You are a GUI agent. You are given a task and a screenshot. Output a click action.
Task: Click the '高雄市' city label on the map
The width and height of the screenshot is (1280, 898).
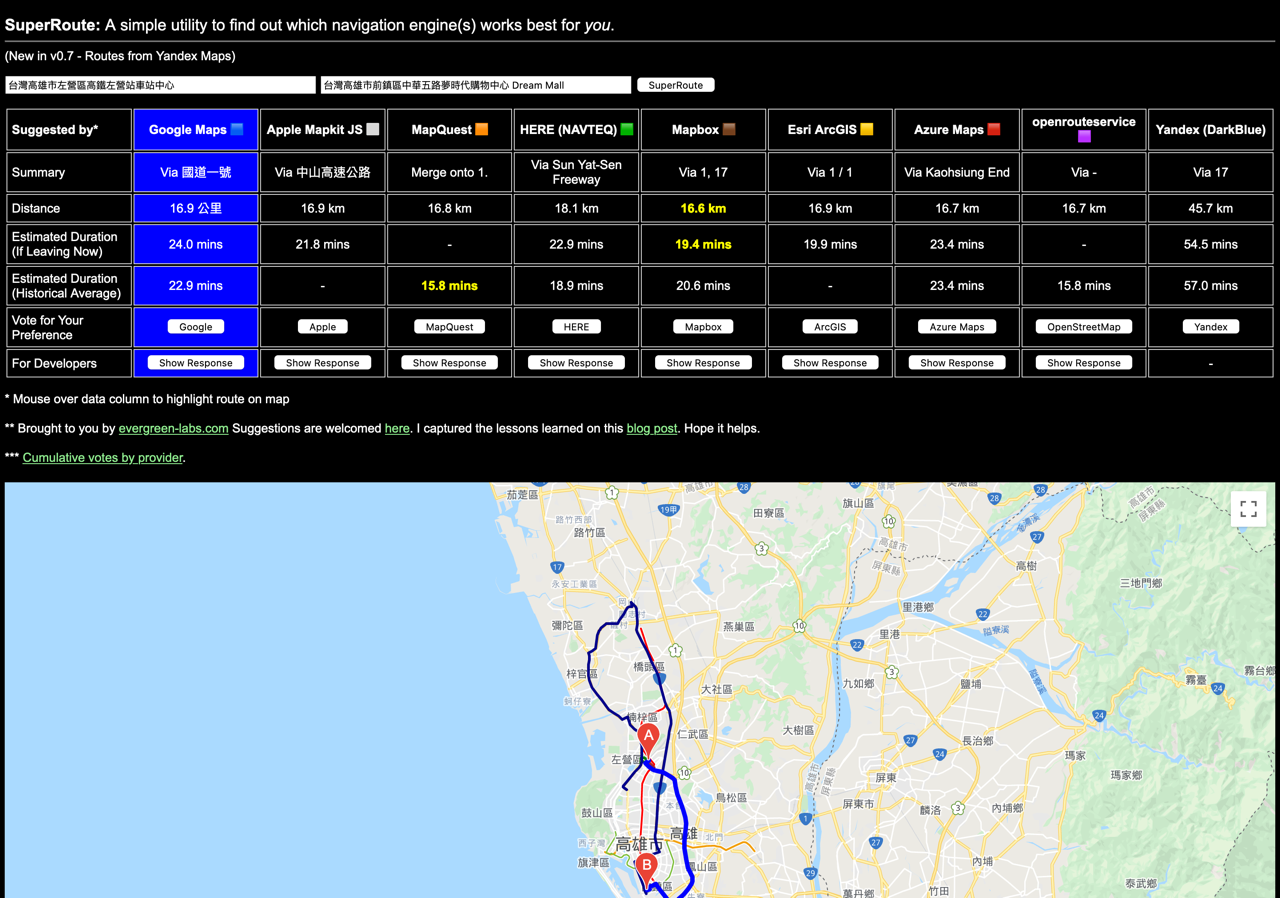click(x=639, y=845)
